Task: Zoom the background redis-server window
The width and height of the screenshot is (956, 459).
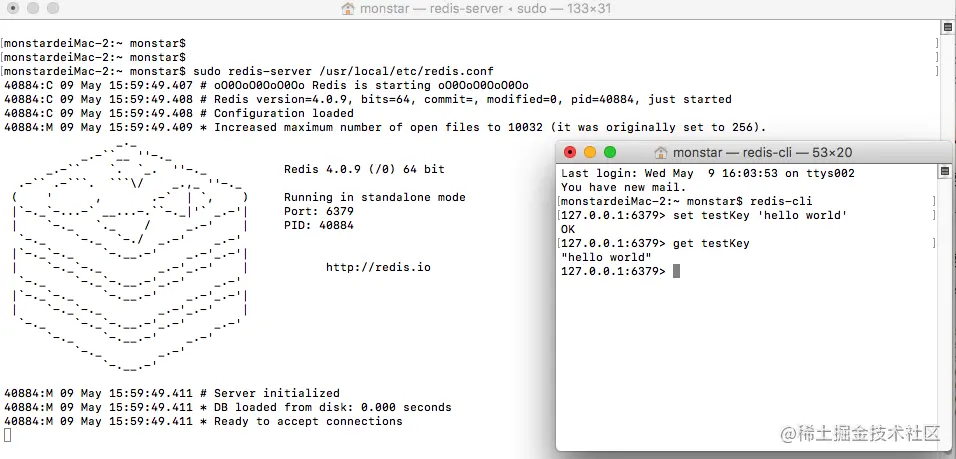Action: (53, 9)
